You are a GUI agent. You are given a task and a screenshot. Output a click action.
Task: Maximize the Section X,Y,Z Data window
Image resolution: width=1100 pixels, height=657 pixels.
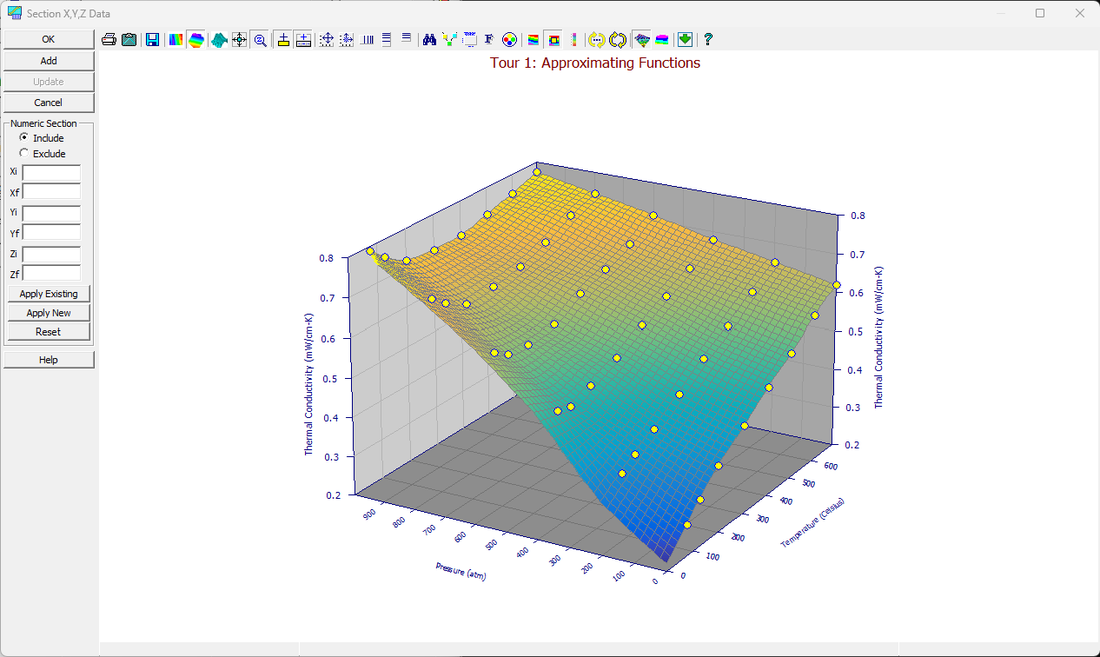tap(1040, 13)
